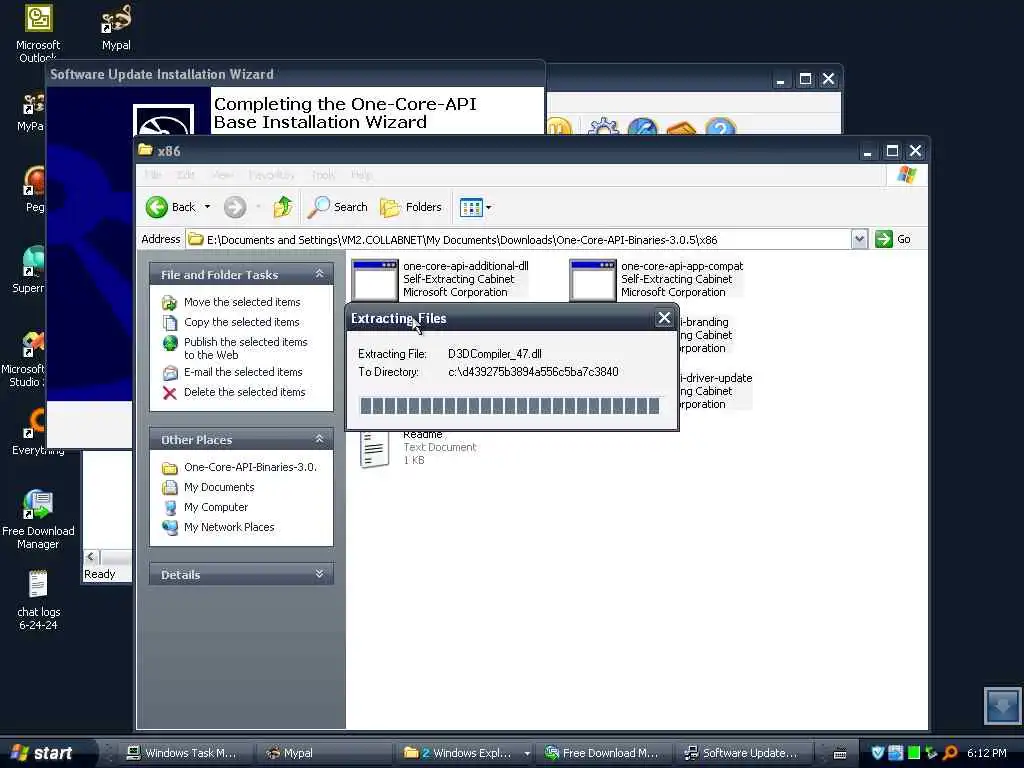Open the File menu in x86 window
Image resolution: width=1024 pixels, height=768 pixels.
pyautogui.click(x=153, y=175)
